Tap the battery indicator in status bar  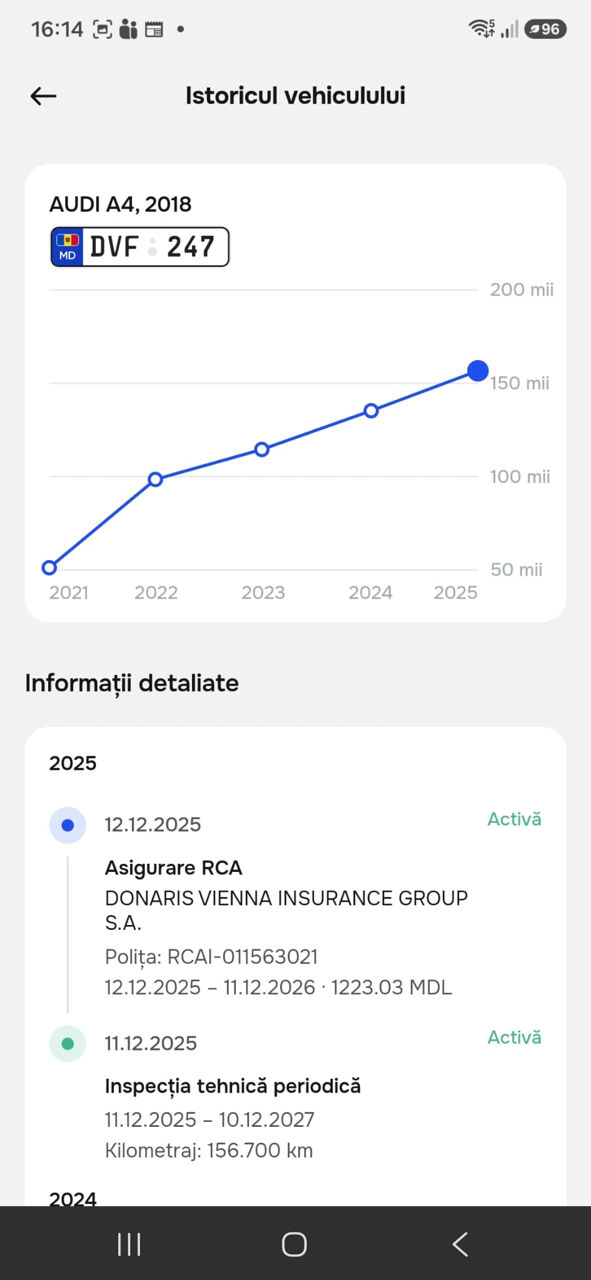(x=546, y=29)
